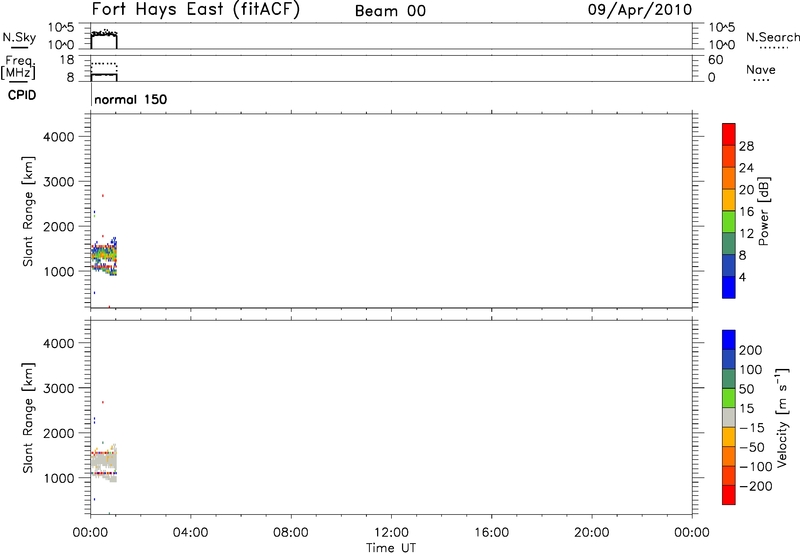This screenshot has width=800, height=554.
Task: Click the '200' Velocity color bar value
Action: coord(751,350)
